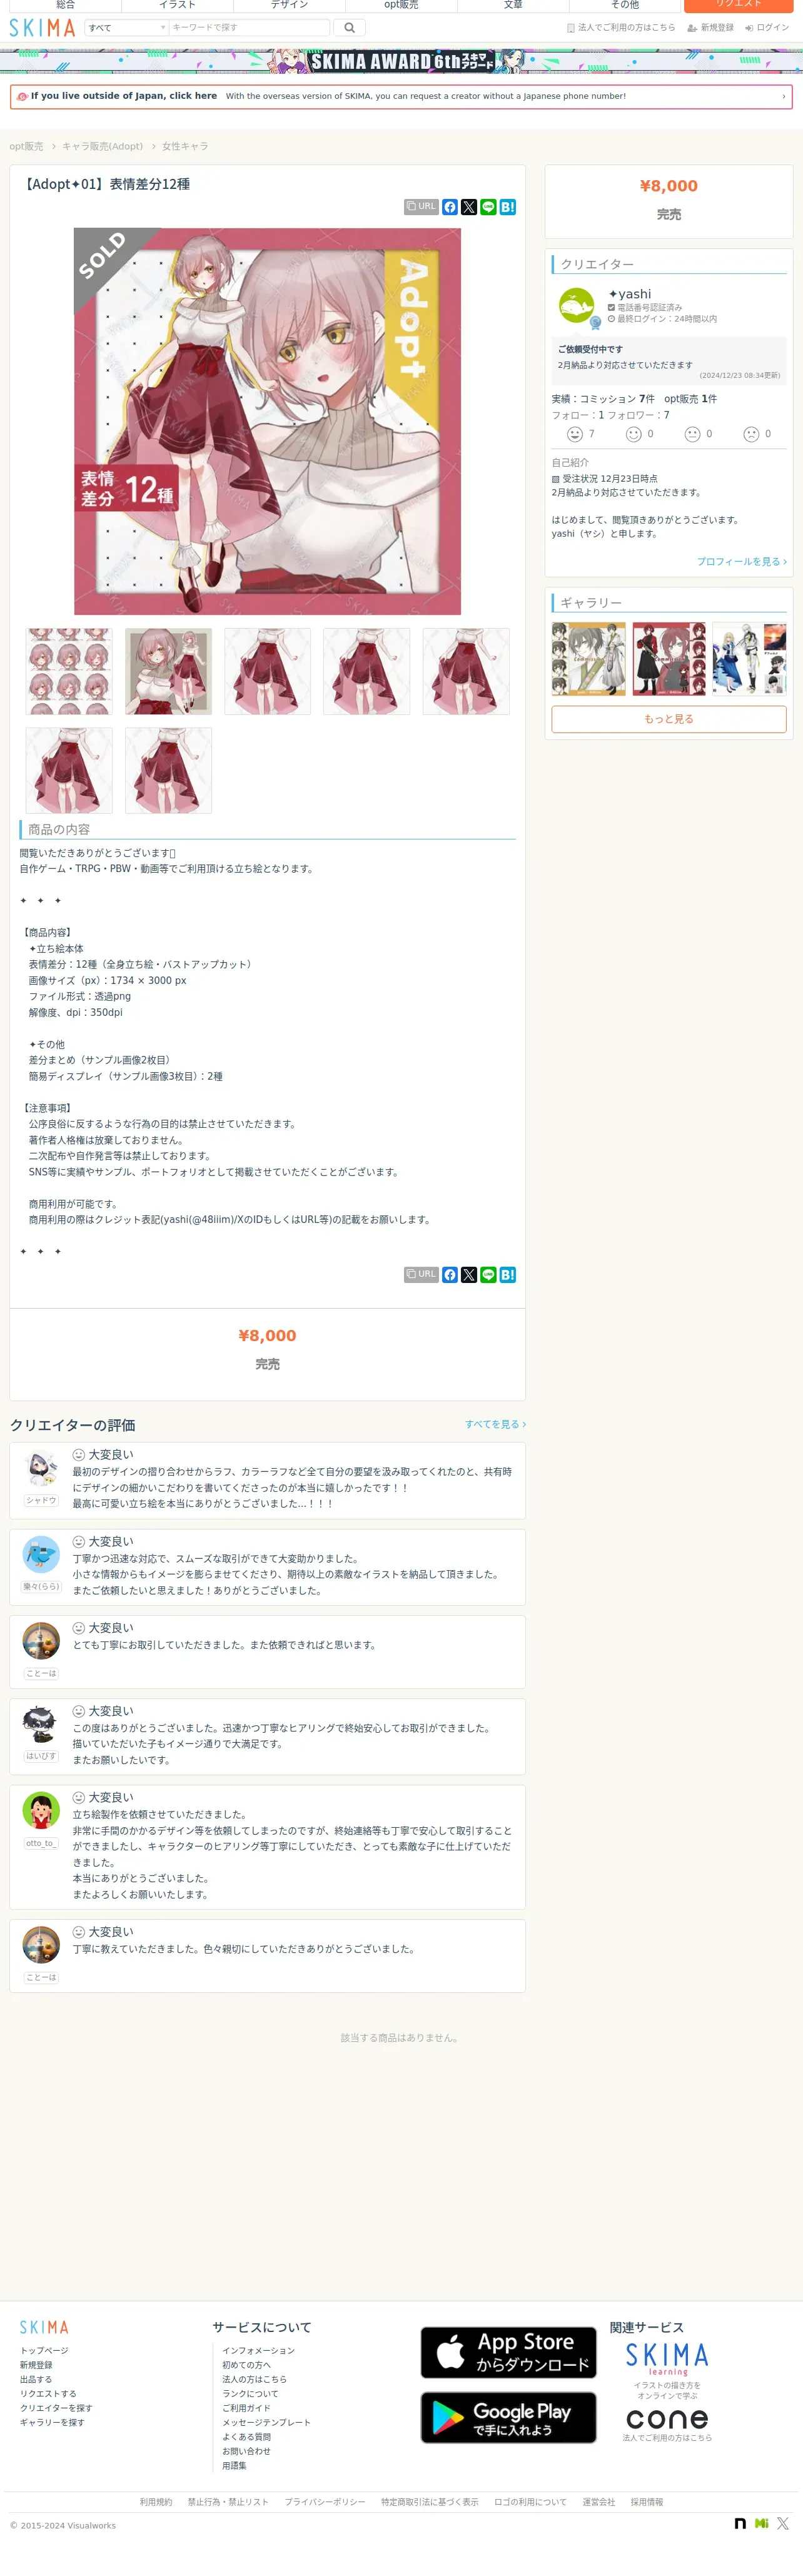Select the second thumbnail with bust and full body

pyautogui.click(x=168, y=671)
